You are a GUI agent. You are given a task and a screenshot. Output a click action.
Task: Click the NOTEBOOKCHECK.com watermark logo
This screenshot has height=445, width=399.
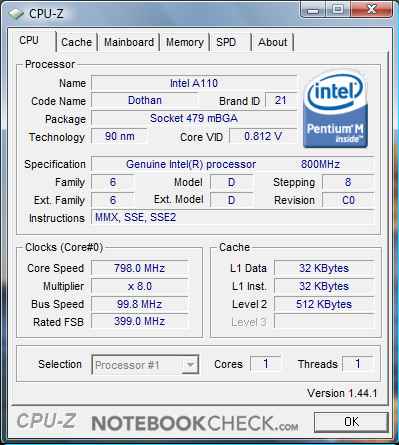195,423
